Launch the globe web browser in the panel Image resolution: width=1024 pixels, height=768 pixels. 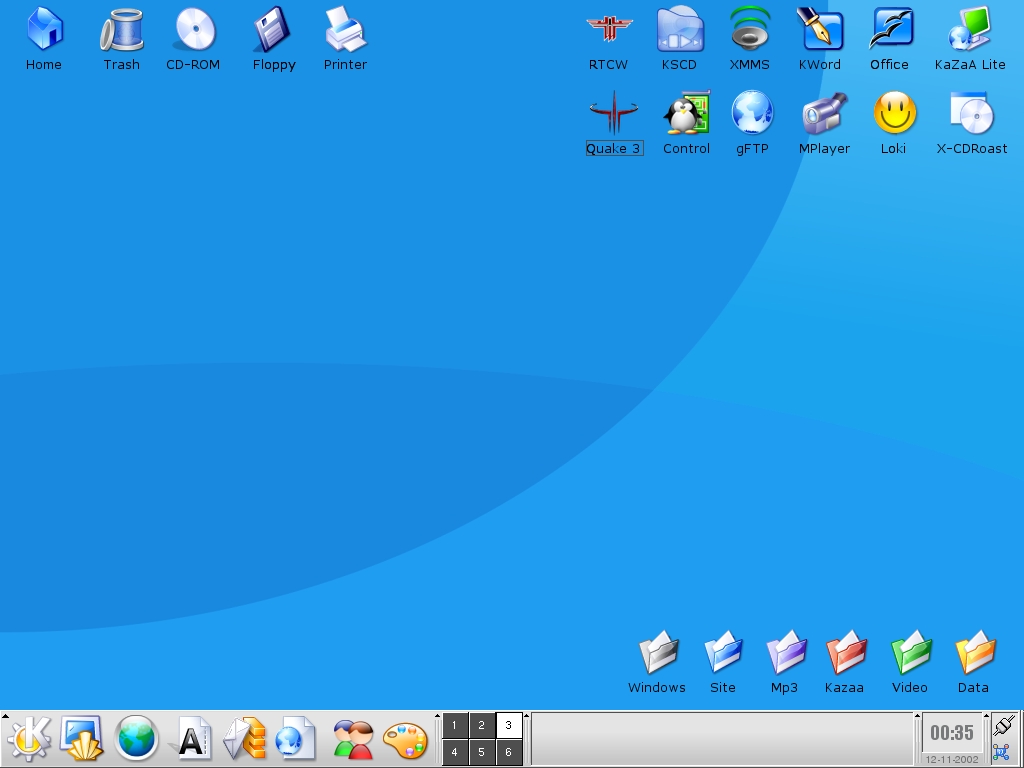(136, 739)
